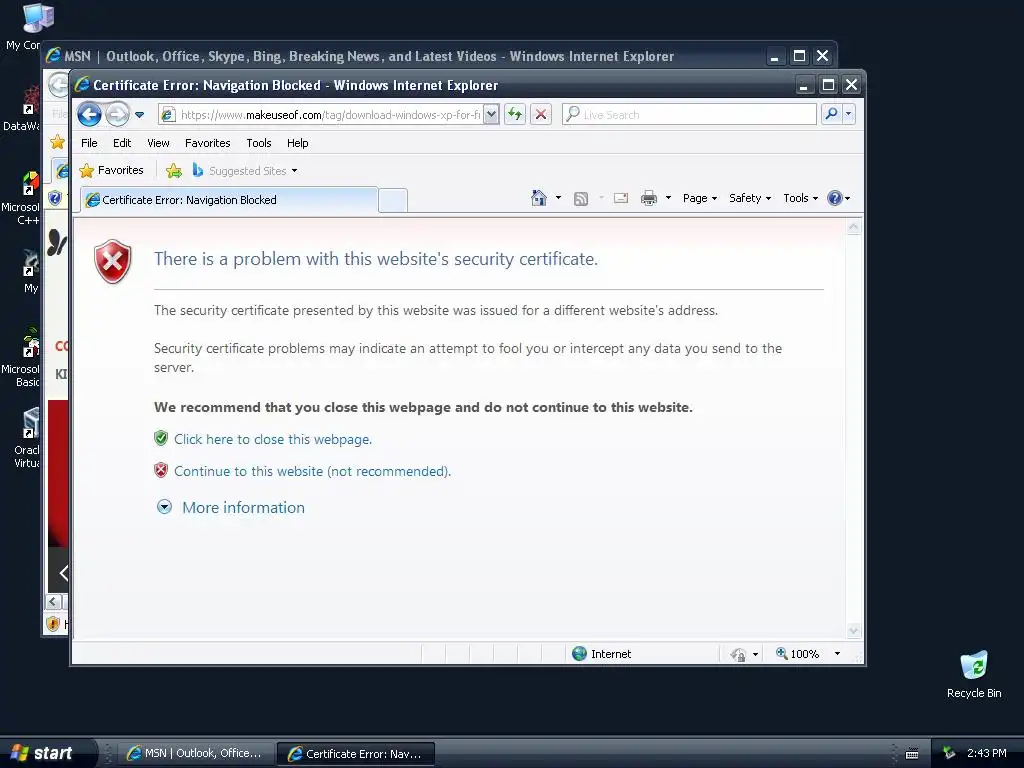Screen dimensions: 1024x768
Task: Click the favorites star in MSN window
Action: 57,142
